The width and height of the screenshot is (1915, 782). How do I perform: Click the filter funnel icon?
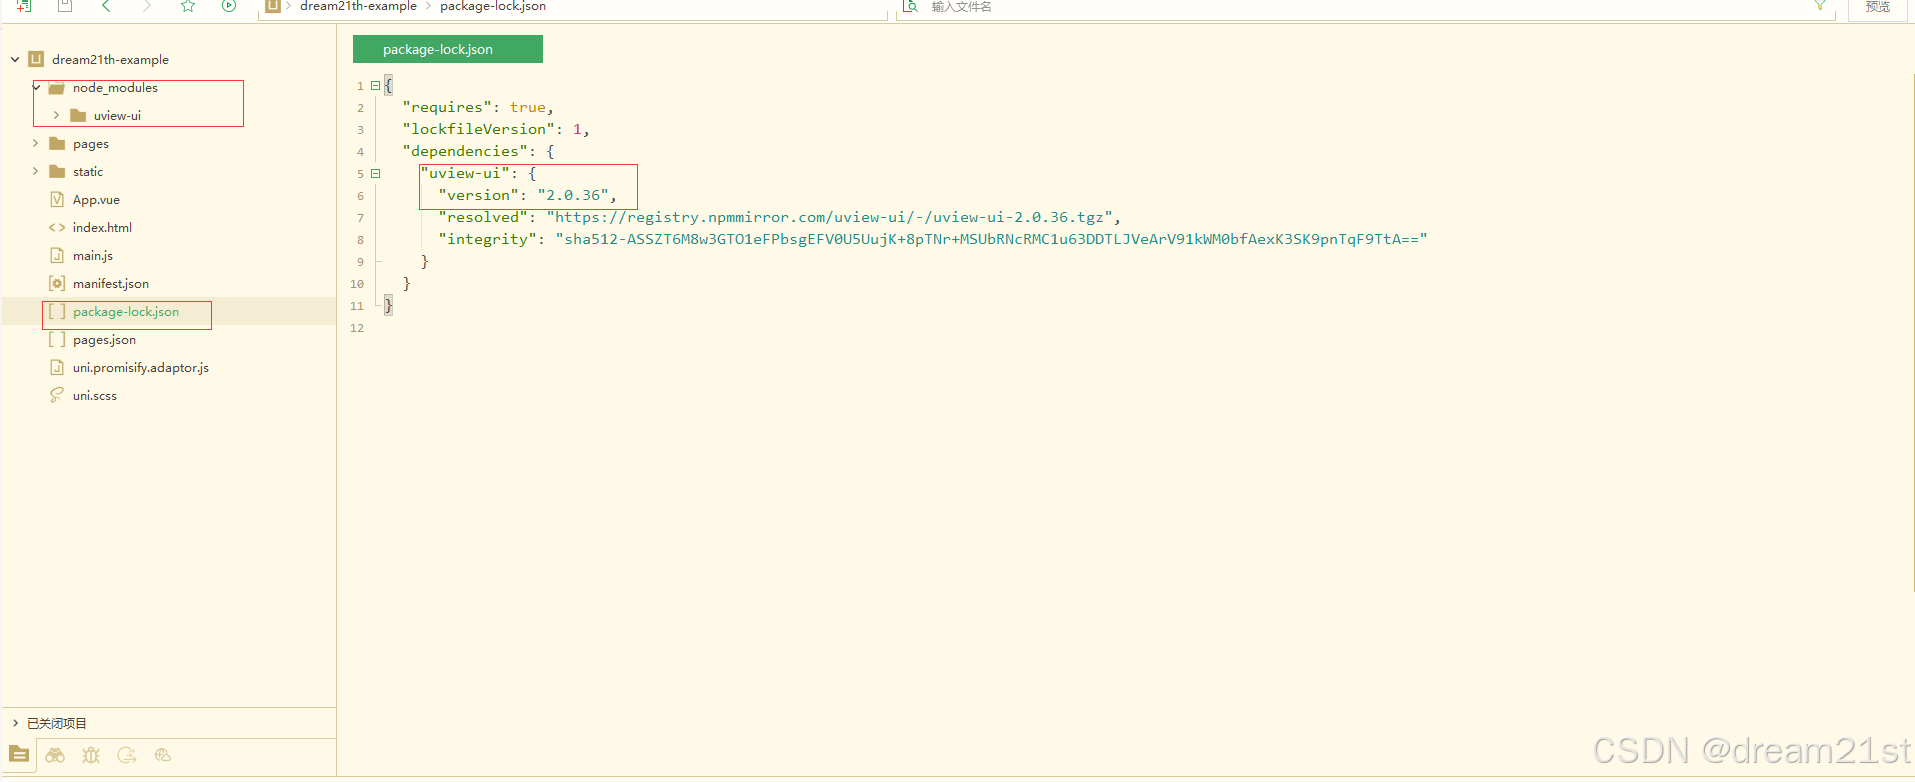[x=1820, y=6]
